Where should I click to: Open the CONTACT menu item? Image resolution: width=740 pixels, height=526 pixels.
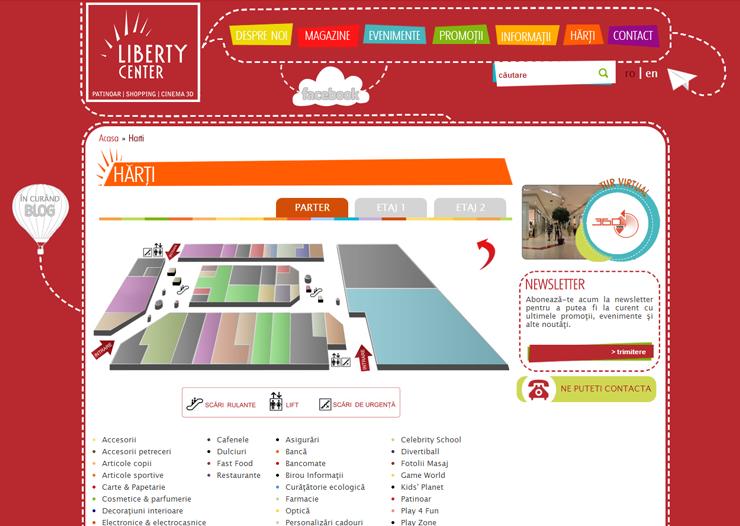pos(633,36)
